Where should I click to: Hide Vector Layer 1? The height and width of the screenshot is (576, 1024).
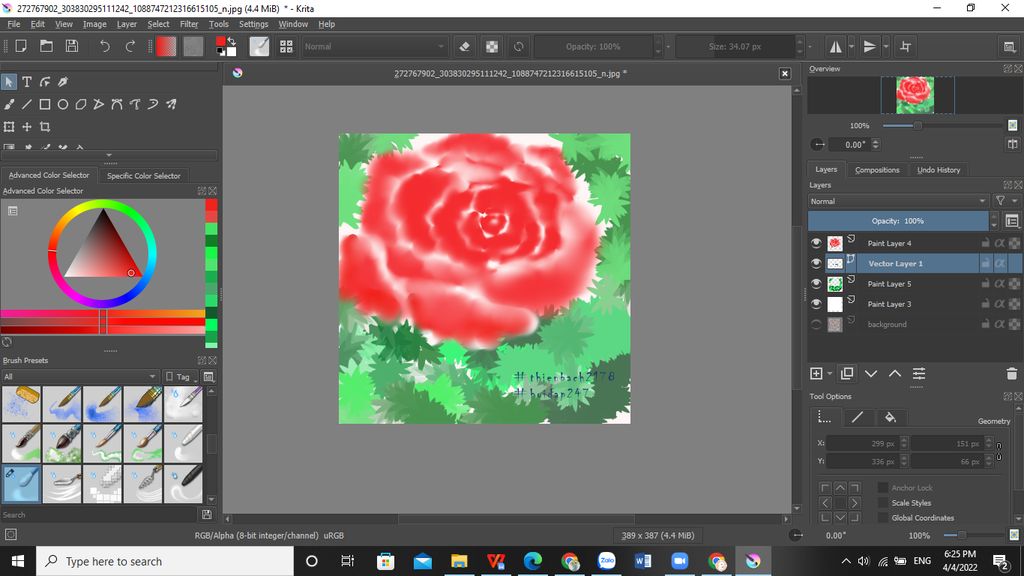click(x=816, y=263)
